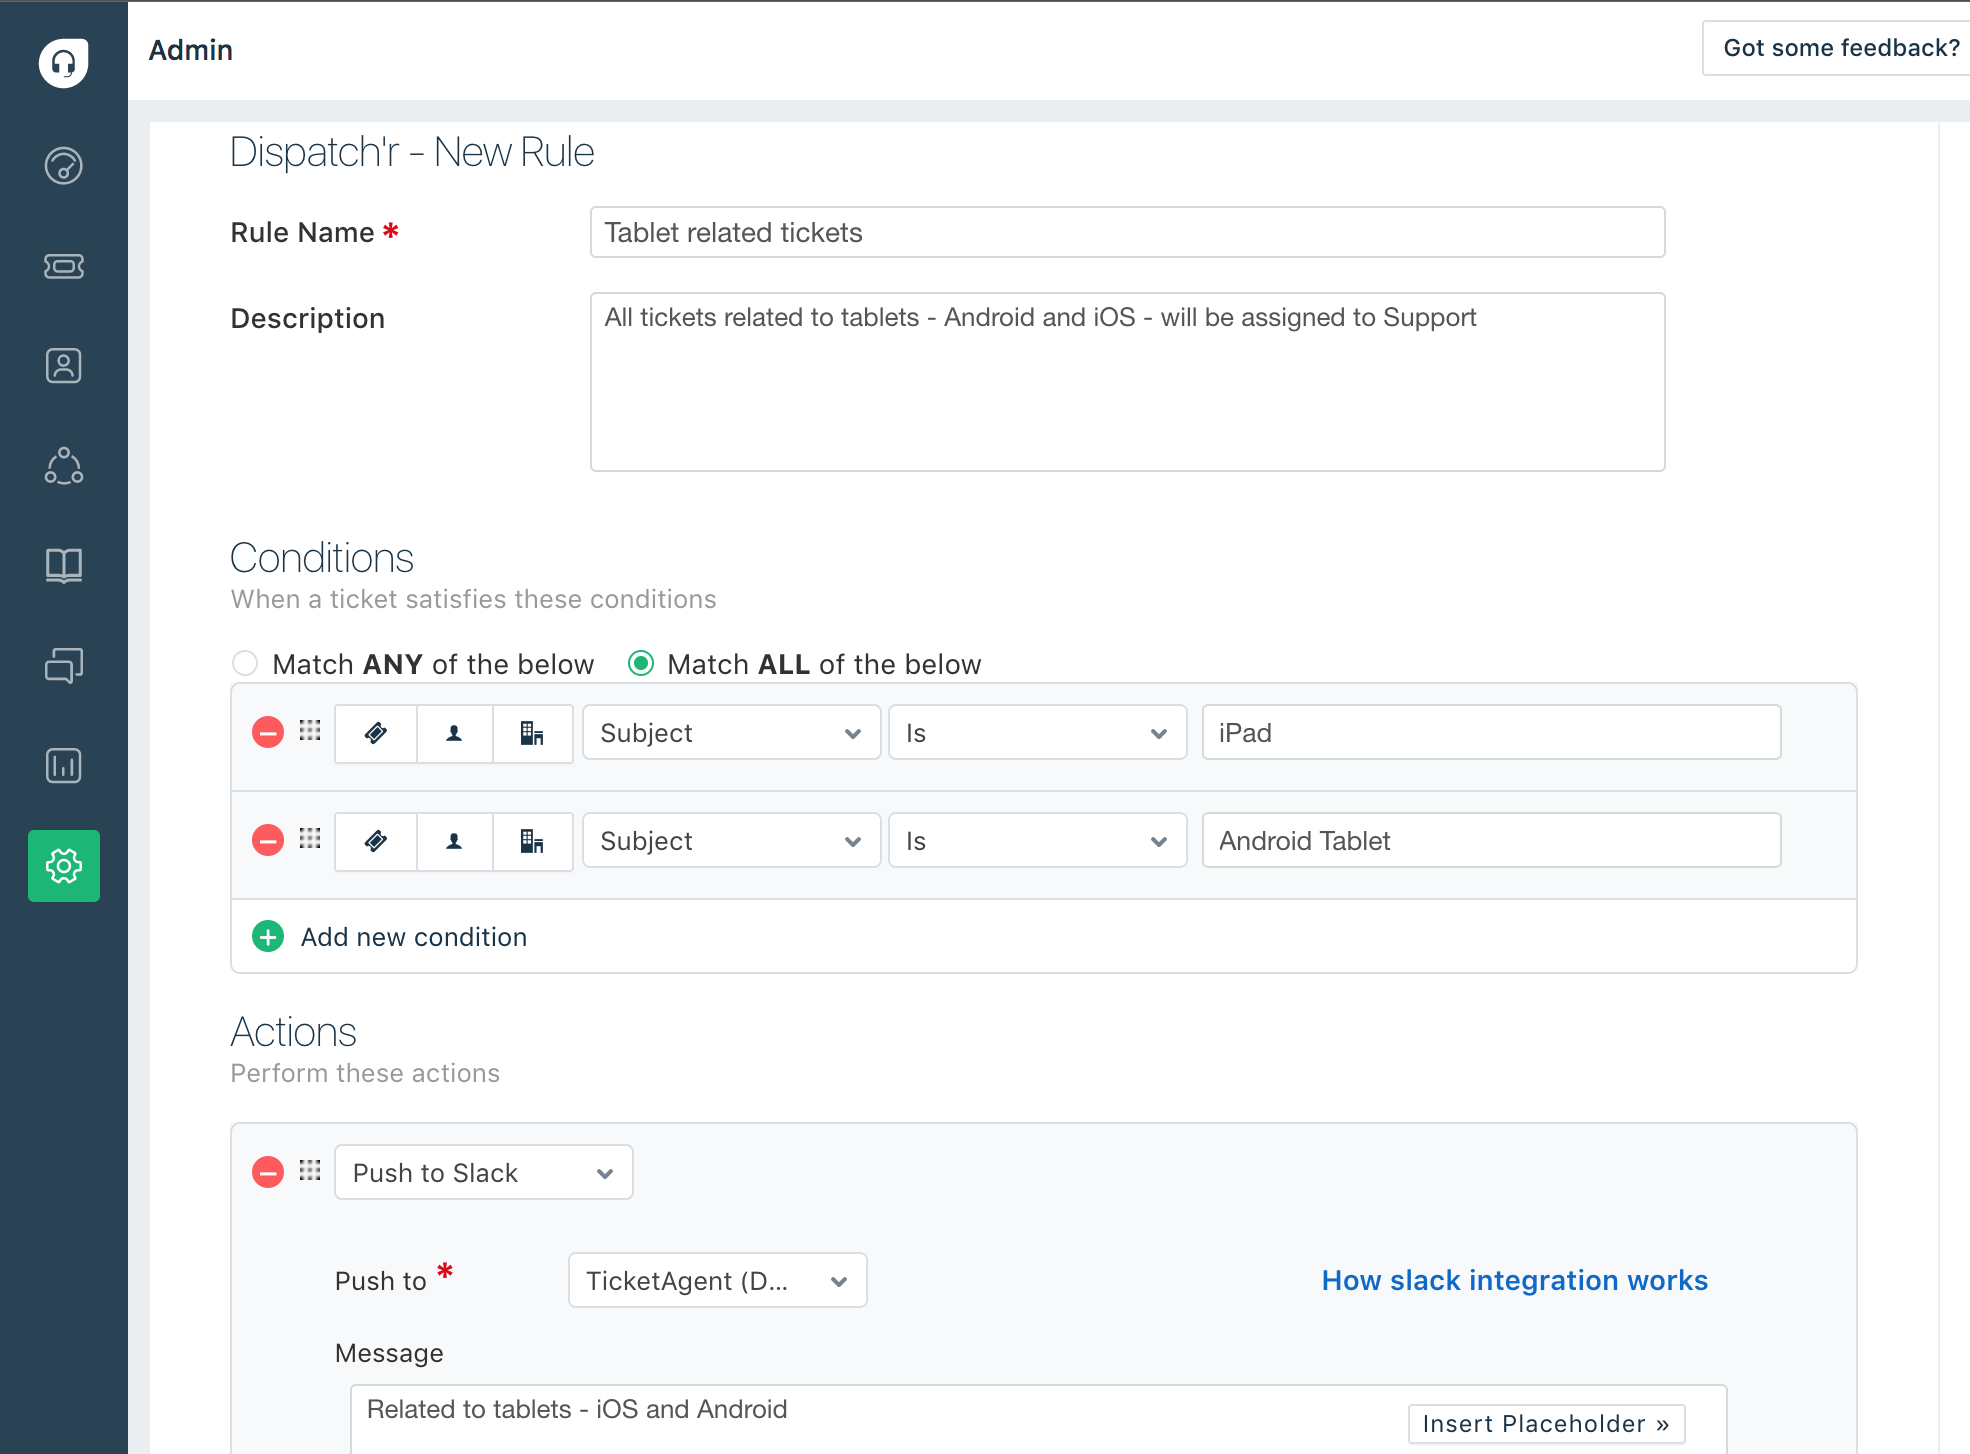The height and width of the screenshot is (1454, 1970).
Task: Open the Tickets icon in sidebar
Action: (x=63, y=266)
